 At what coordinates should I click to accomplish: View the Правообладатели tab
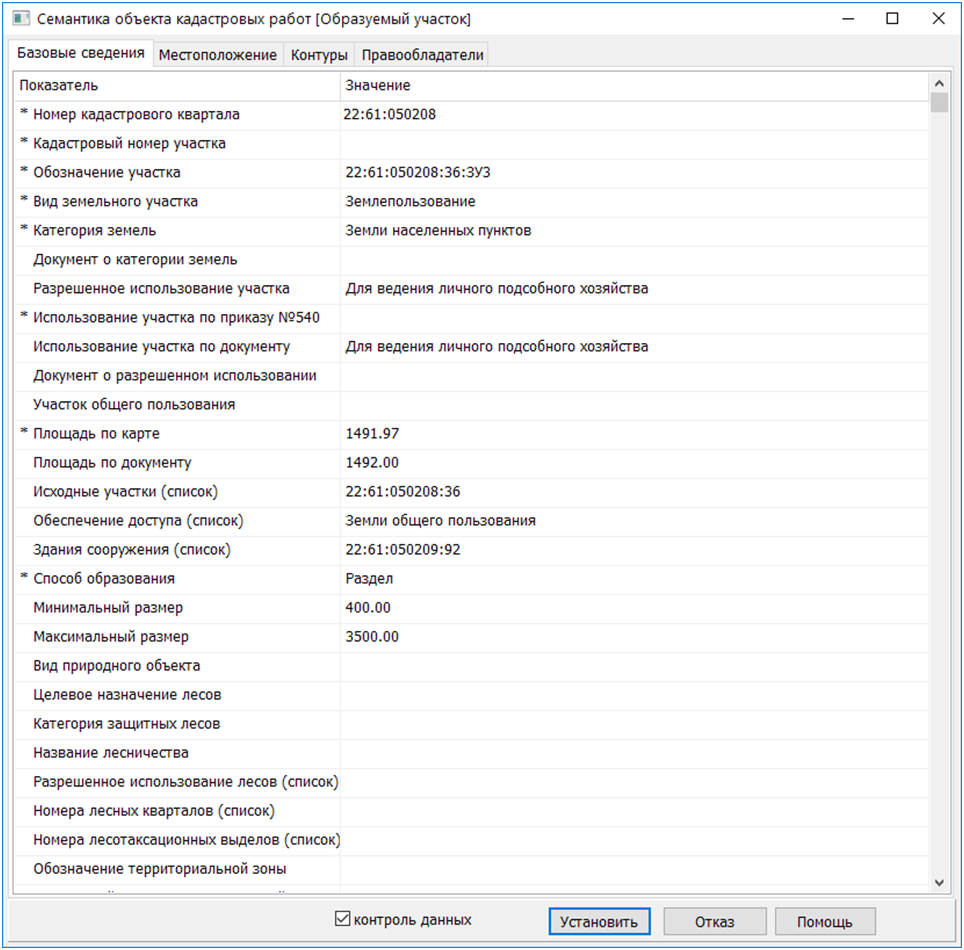[x=420, y=55]
